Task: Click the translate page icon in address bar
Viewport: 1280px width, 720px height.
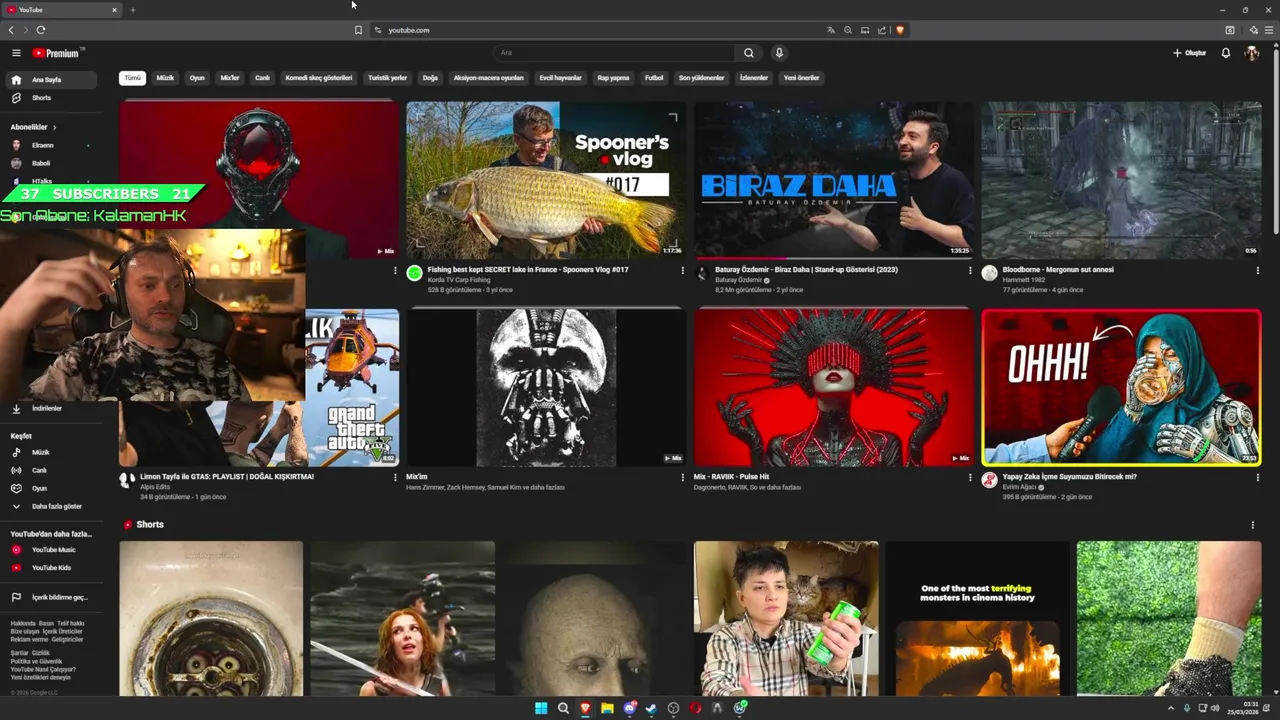Action: click(830, 30)
